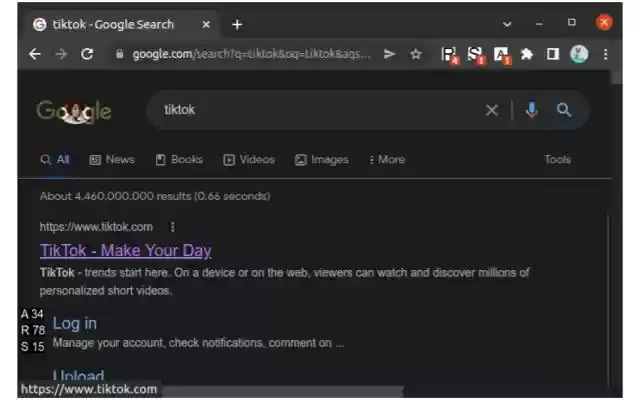This screenshot has width=640, height=400.
Task: Click the A 34 overlay entry
Action: point(32,314)
